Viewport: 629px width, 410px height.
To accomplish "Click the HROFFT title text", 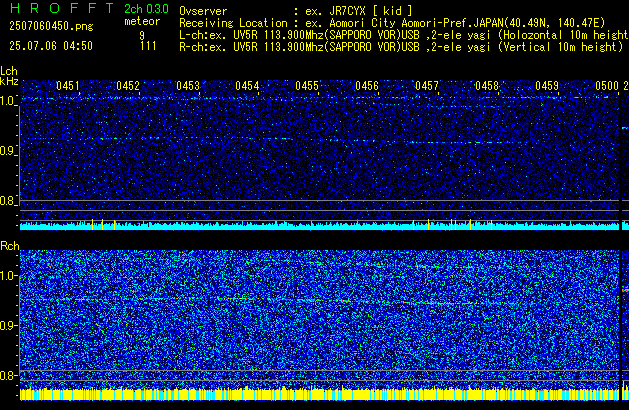I will (62, 8).
